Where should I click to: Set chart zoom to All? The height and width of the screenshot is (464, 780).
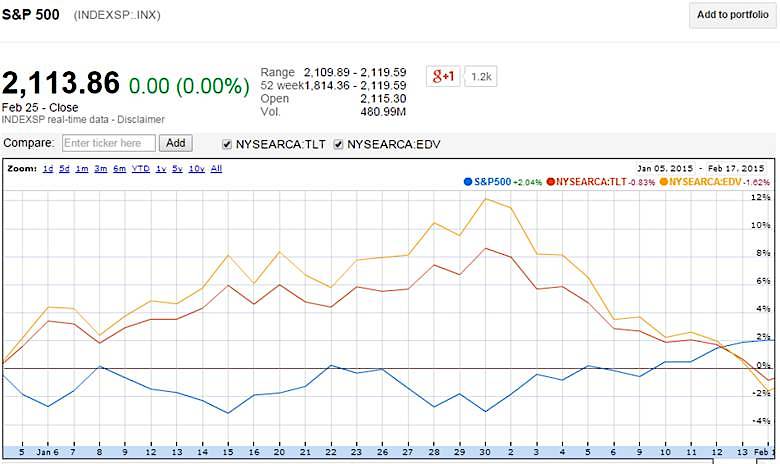[216, 169]
